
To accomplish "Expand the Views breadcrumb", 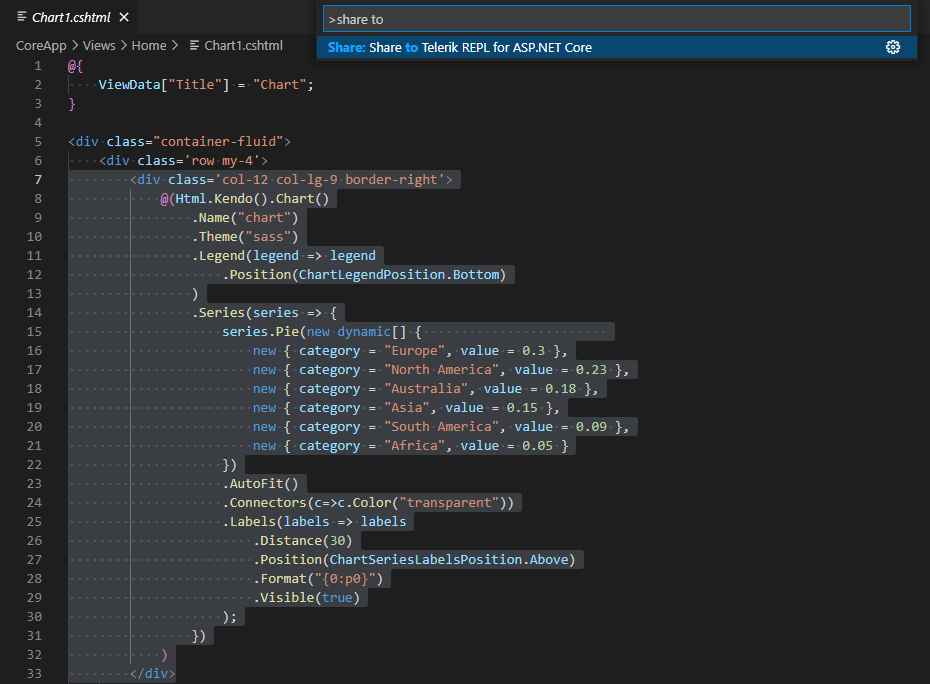I will coord(98,45).
